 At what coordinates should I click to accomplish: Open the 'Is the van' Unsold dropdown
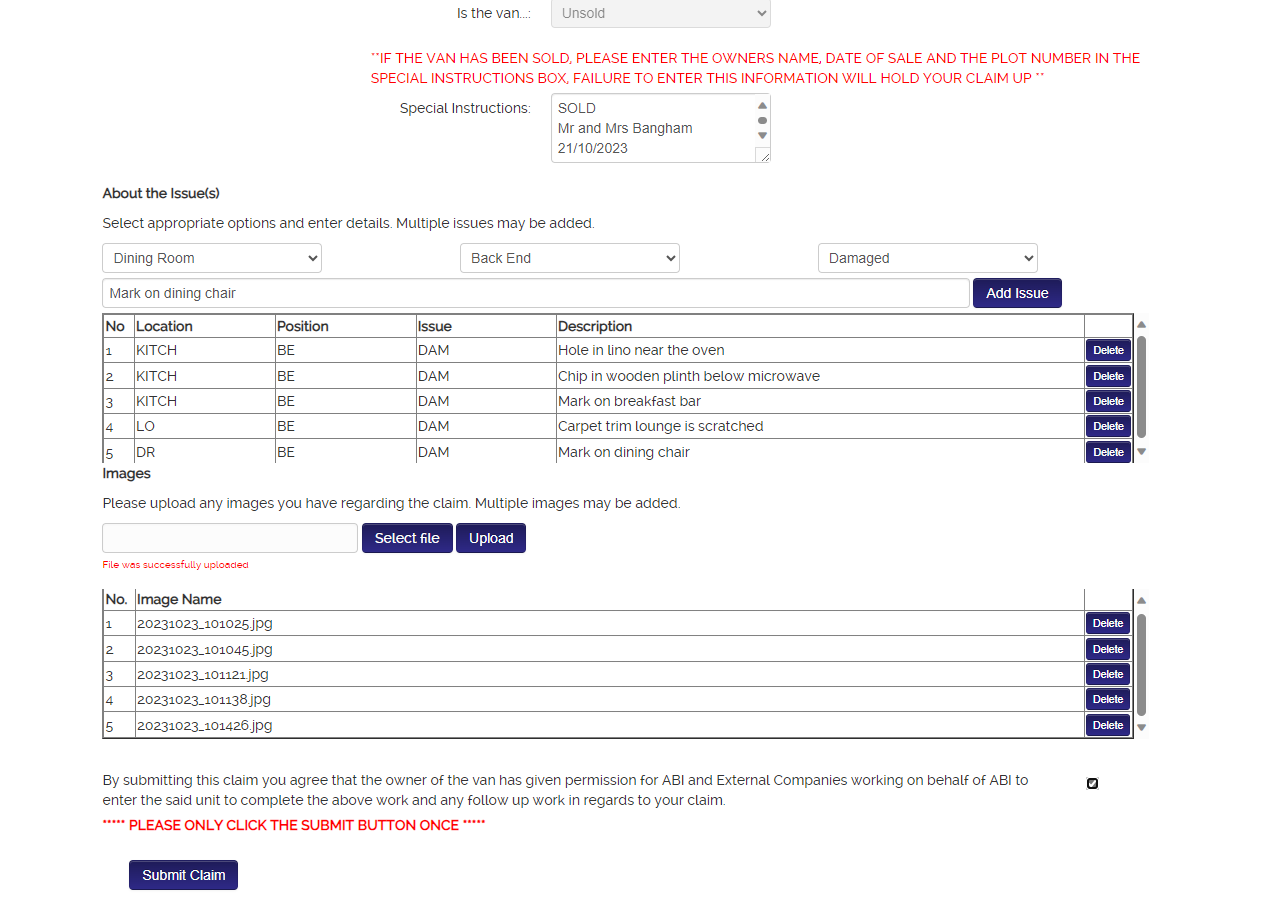pyautogui.click(x=660, y=14)
